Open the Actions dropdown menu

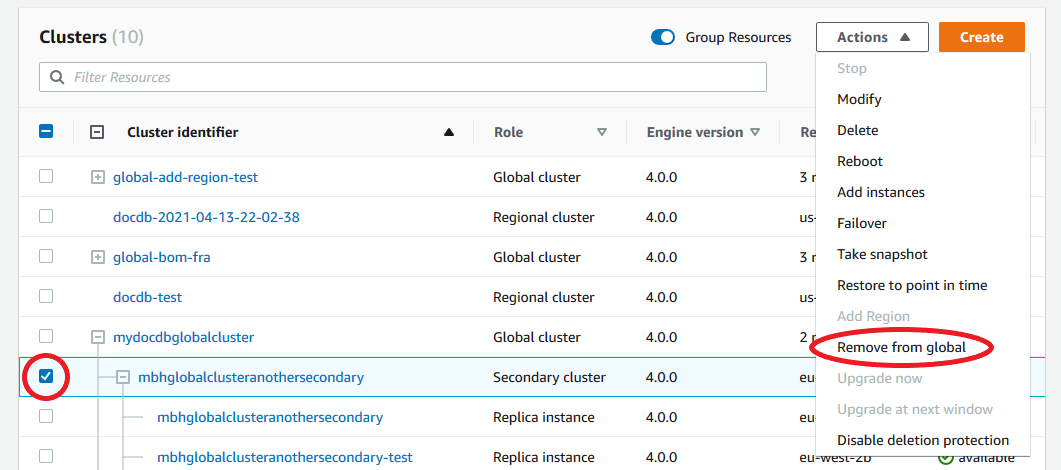pyautogui.click(x=872, y=37)
